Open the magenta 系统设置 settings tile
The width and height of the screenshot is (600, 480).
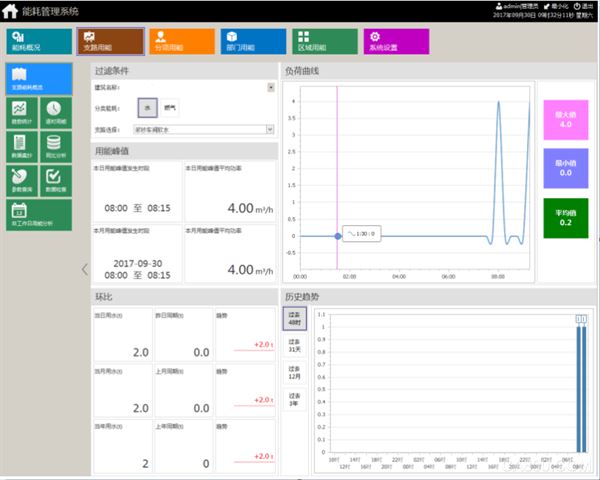point(396,41)
